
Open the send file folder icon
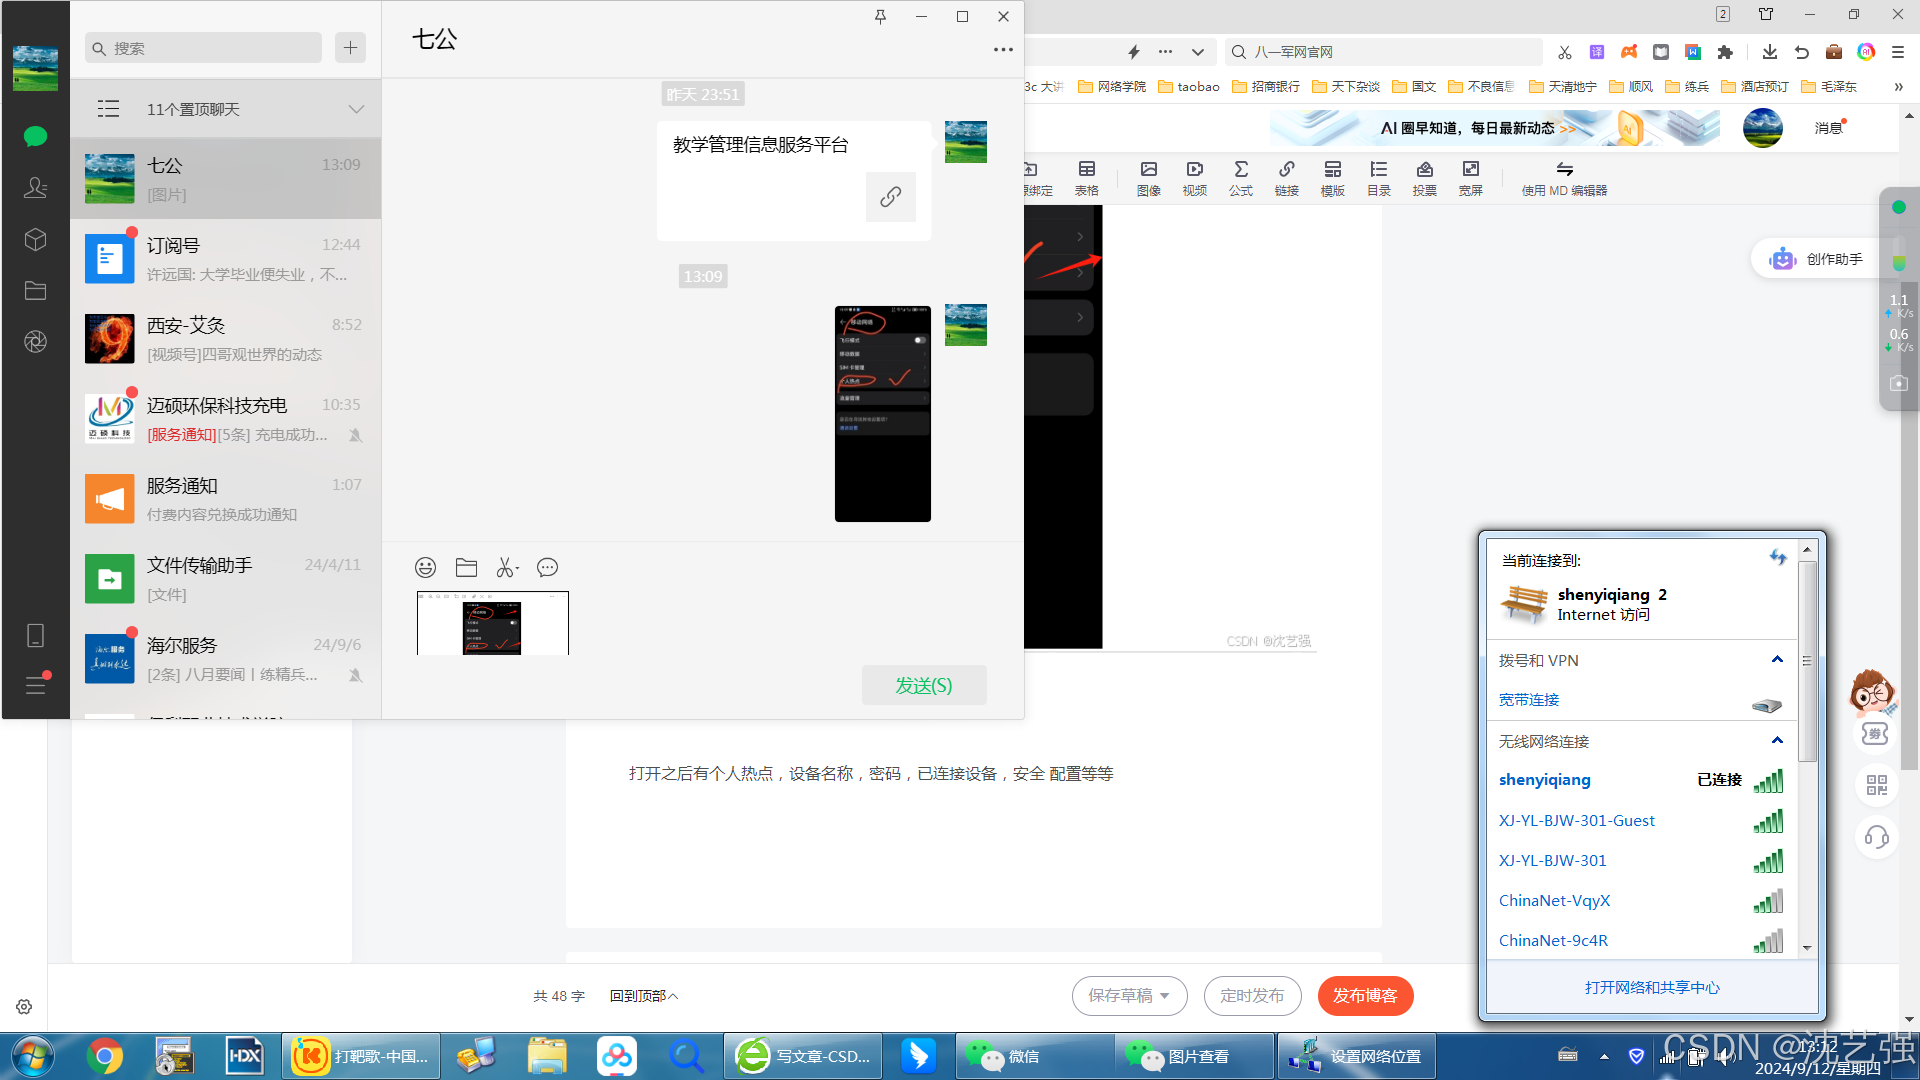466,568
